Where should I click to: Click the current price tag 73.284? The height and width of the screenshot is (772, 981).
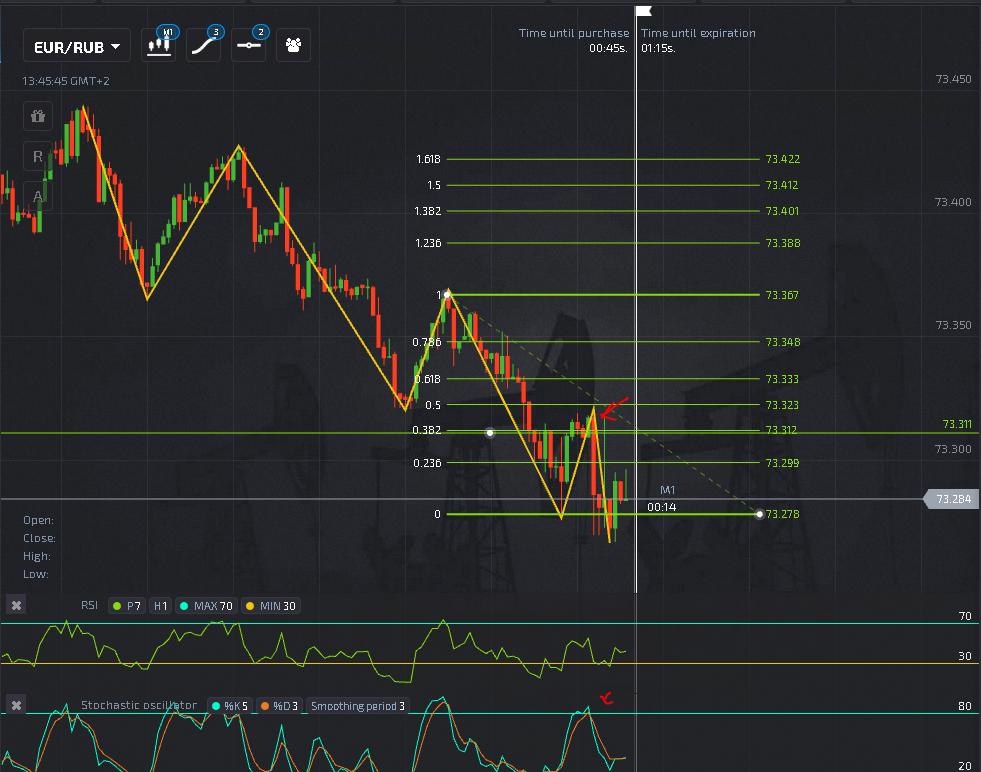click(x=950, y=499)
